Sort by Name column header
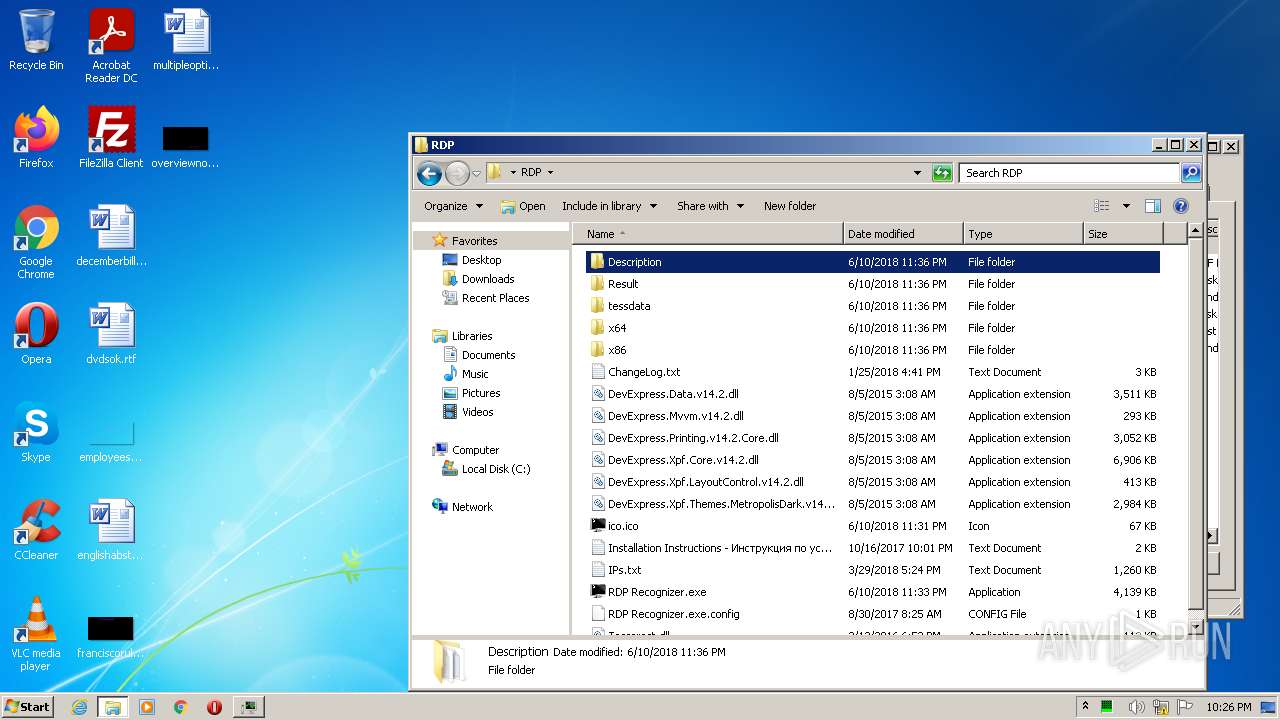This screenshot has height=720, width=1280. tap(708, 234)
